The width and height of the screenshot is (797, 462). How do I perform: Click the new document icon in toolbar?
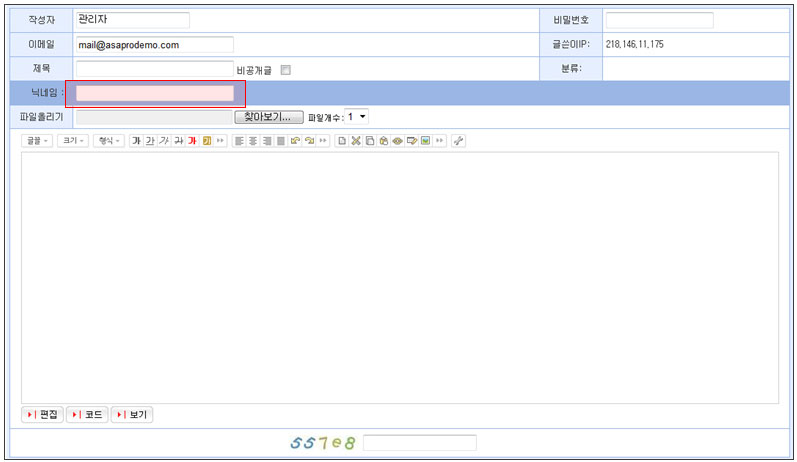(x=341, y=141)
